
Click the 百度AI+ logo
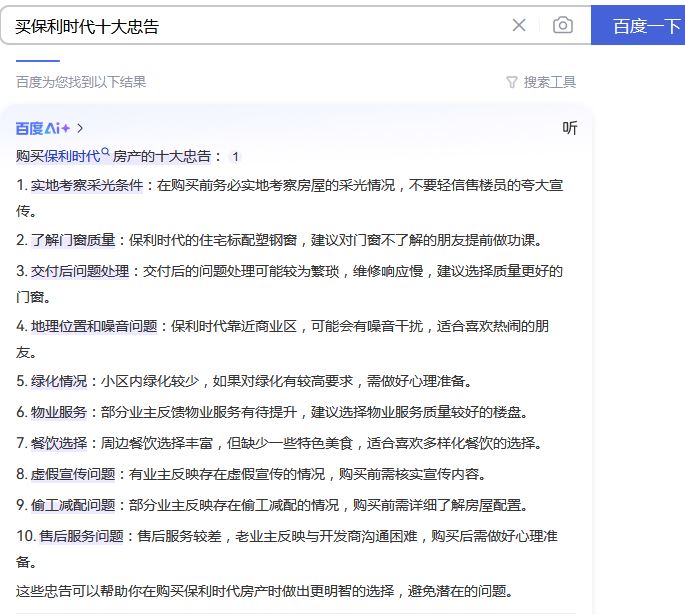tap(42, 128)
